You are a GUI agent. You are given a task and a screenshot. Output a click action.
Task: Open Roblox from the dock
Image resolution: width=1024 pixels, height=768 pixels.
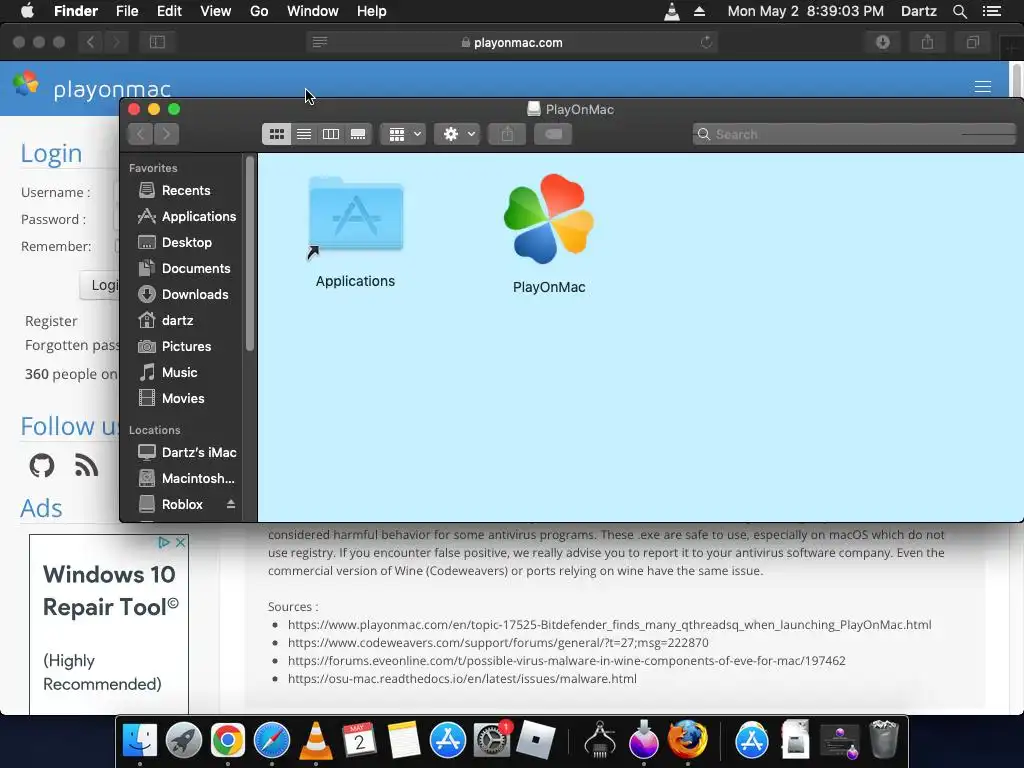535,741
